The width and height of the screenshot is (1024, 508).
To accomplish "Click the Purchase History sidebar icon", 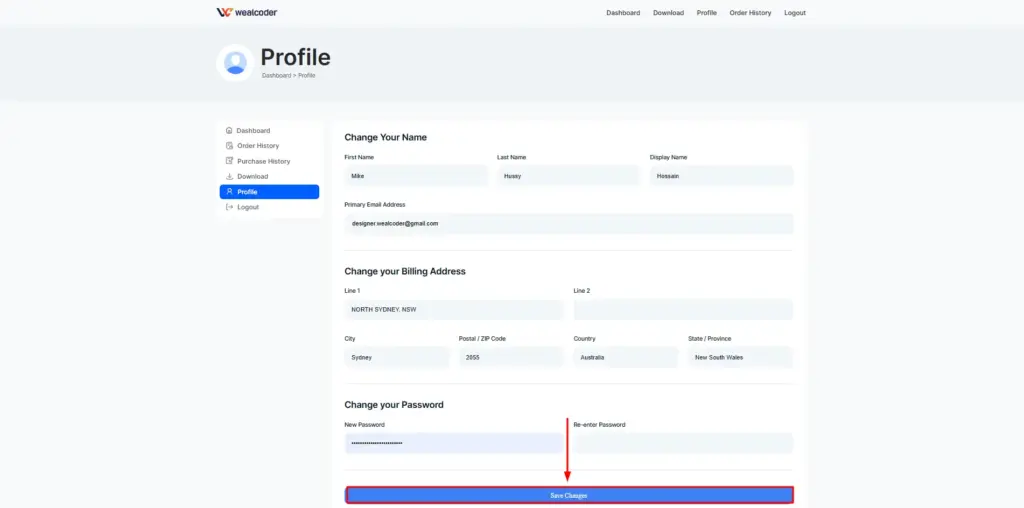I will click(x=229, y=161).
